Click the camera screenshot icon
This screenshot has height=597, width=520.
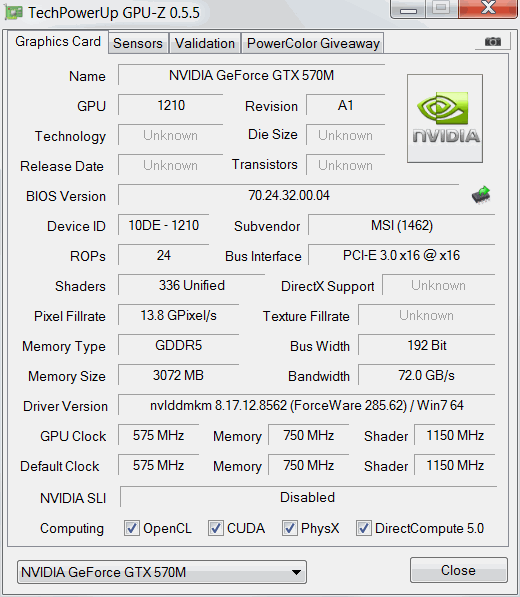493,42
